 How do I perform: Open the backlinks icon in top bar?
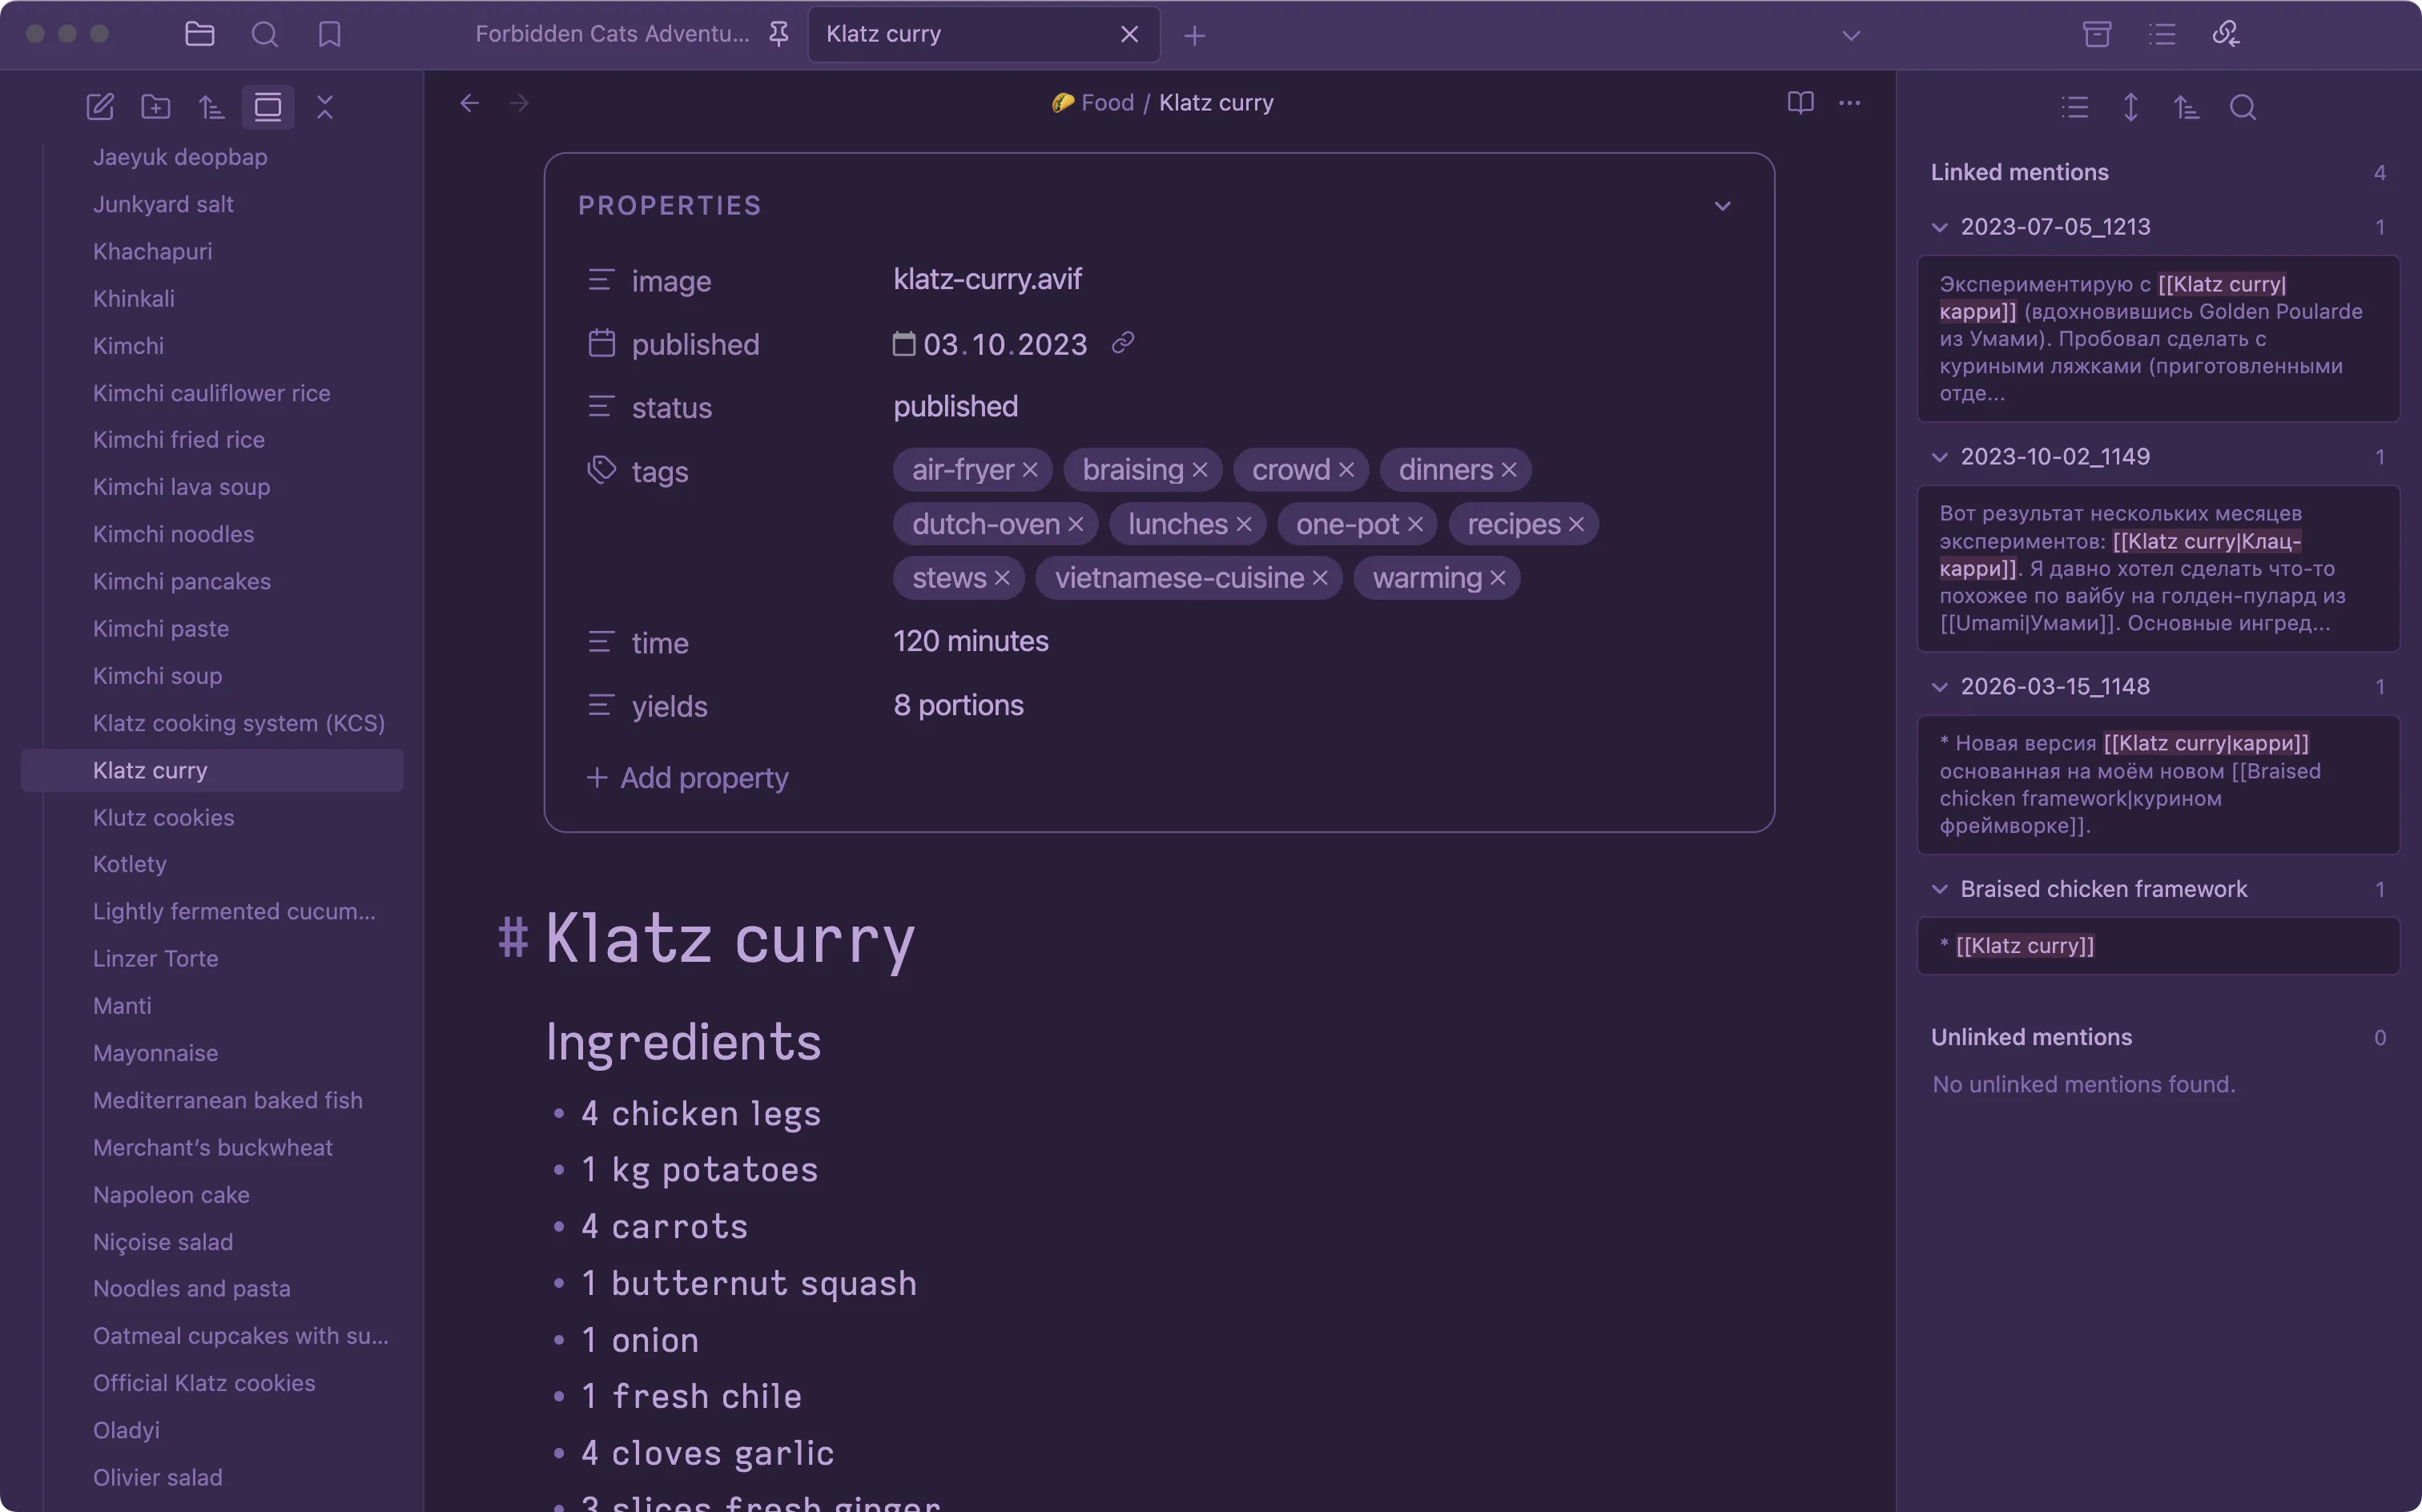pos(2226,34)
